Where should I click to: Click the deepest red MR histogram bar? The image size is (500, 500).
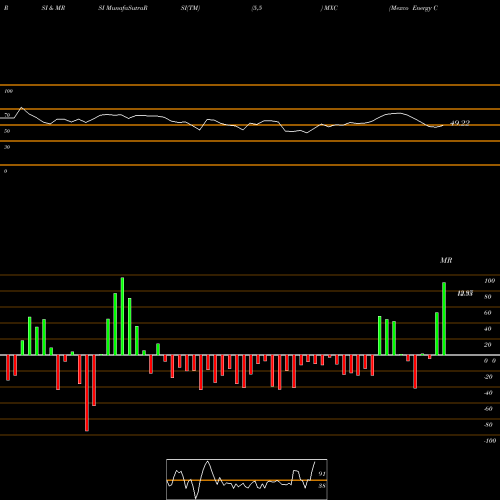[x=87, y=393]
